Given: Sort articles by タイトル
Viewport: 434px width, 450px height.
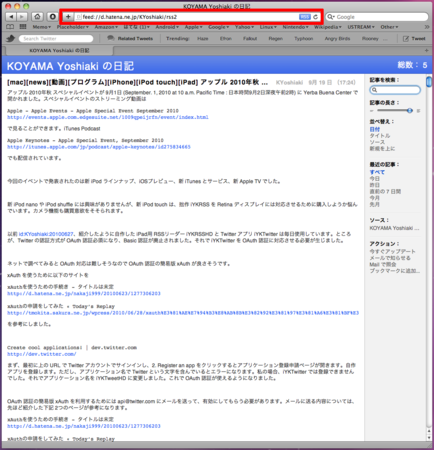Looking at the screenshot, I should coord(380,136).
